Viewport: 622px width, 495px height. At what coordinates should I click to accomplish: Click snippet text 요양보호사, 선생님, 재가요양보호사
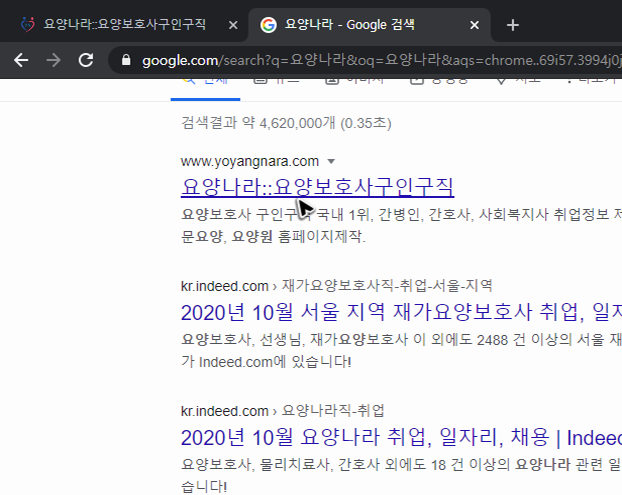tap(401, 351)
